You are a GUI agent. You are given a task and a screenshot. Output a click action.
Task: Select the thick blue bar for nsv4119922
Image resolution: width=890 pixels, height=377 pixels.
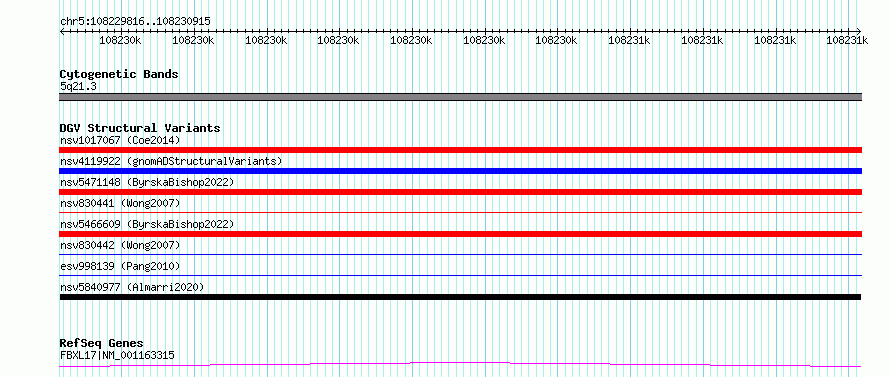[460, 171]
